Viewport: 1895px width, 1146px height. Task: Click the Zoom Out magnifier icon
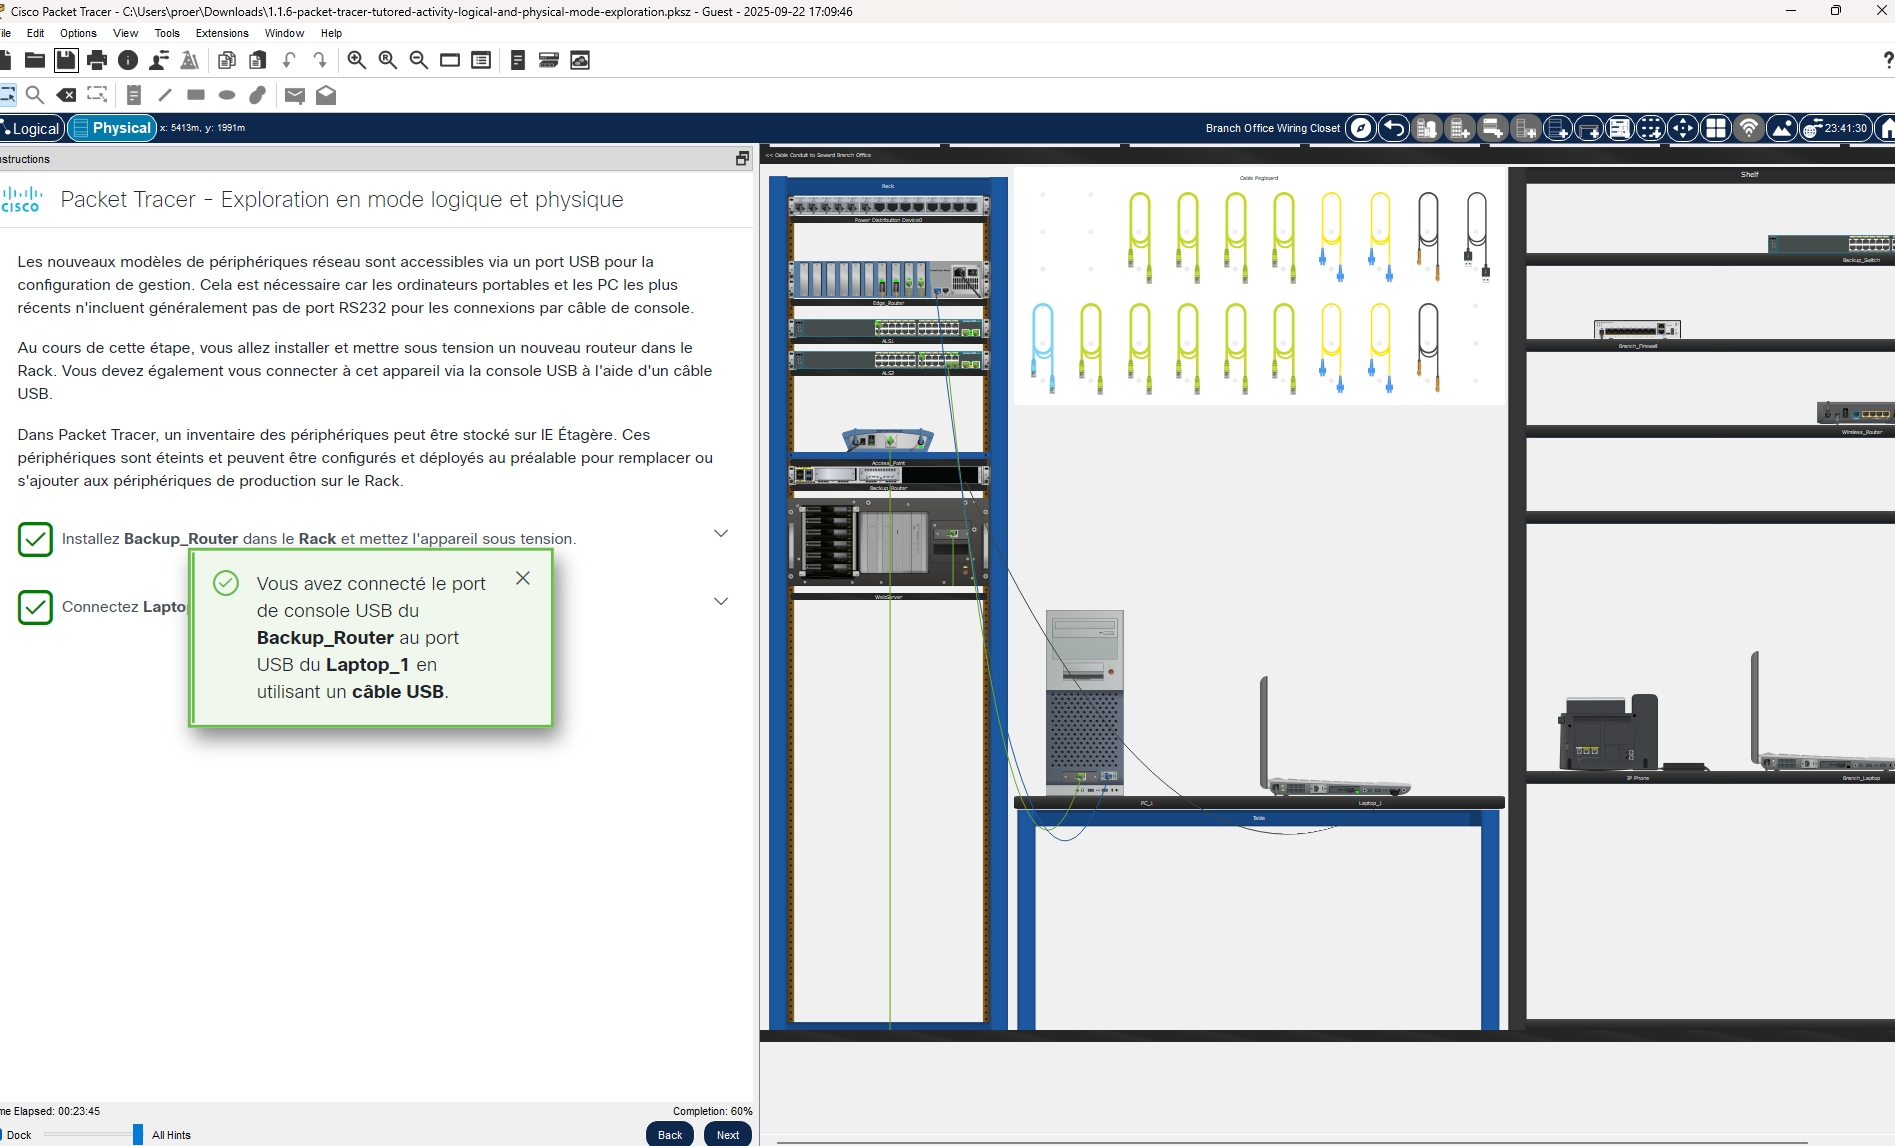click(419, 60)
